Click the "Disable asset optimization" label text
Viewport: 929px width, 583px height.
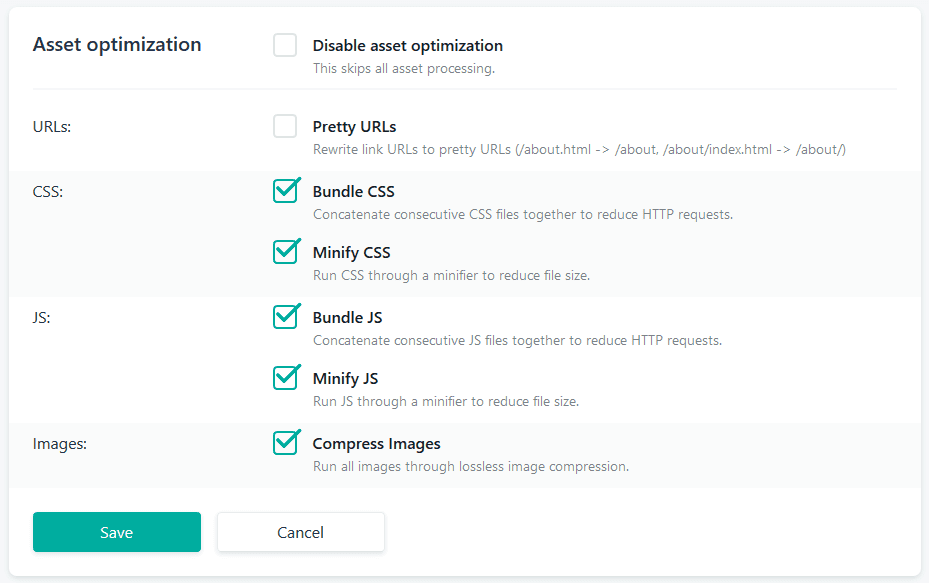[407, 46]
